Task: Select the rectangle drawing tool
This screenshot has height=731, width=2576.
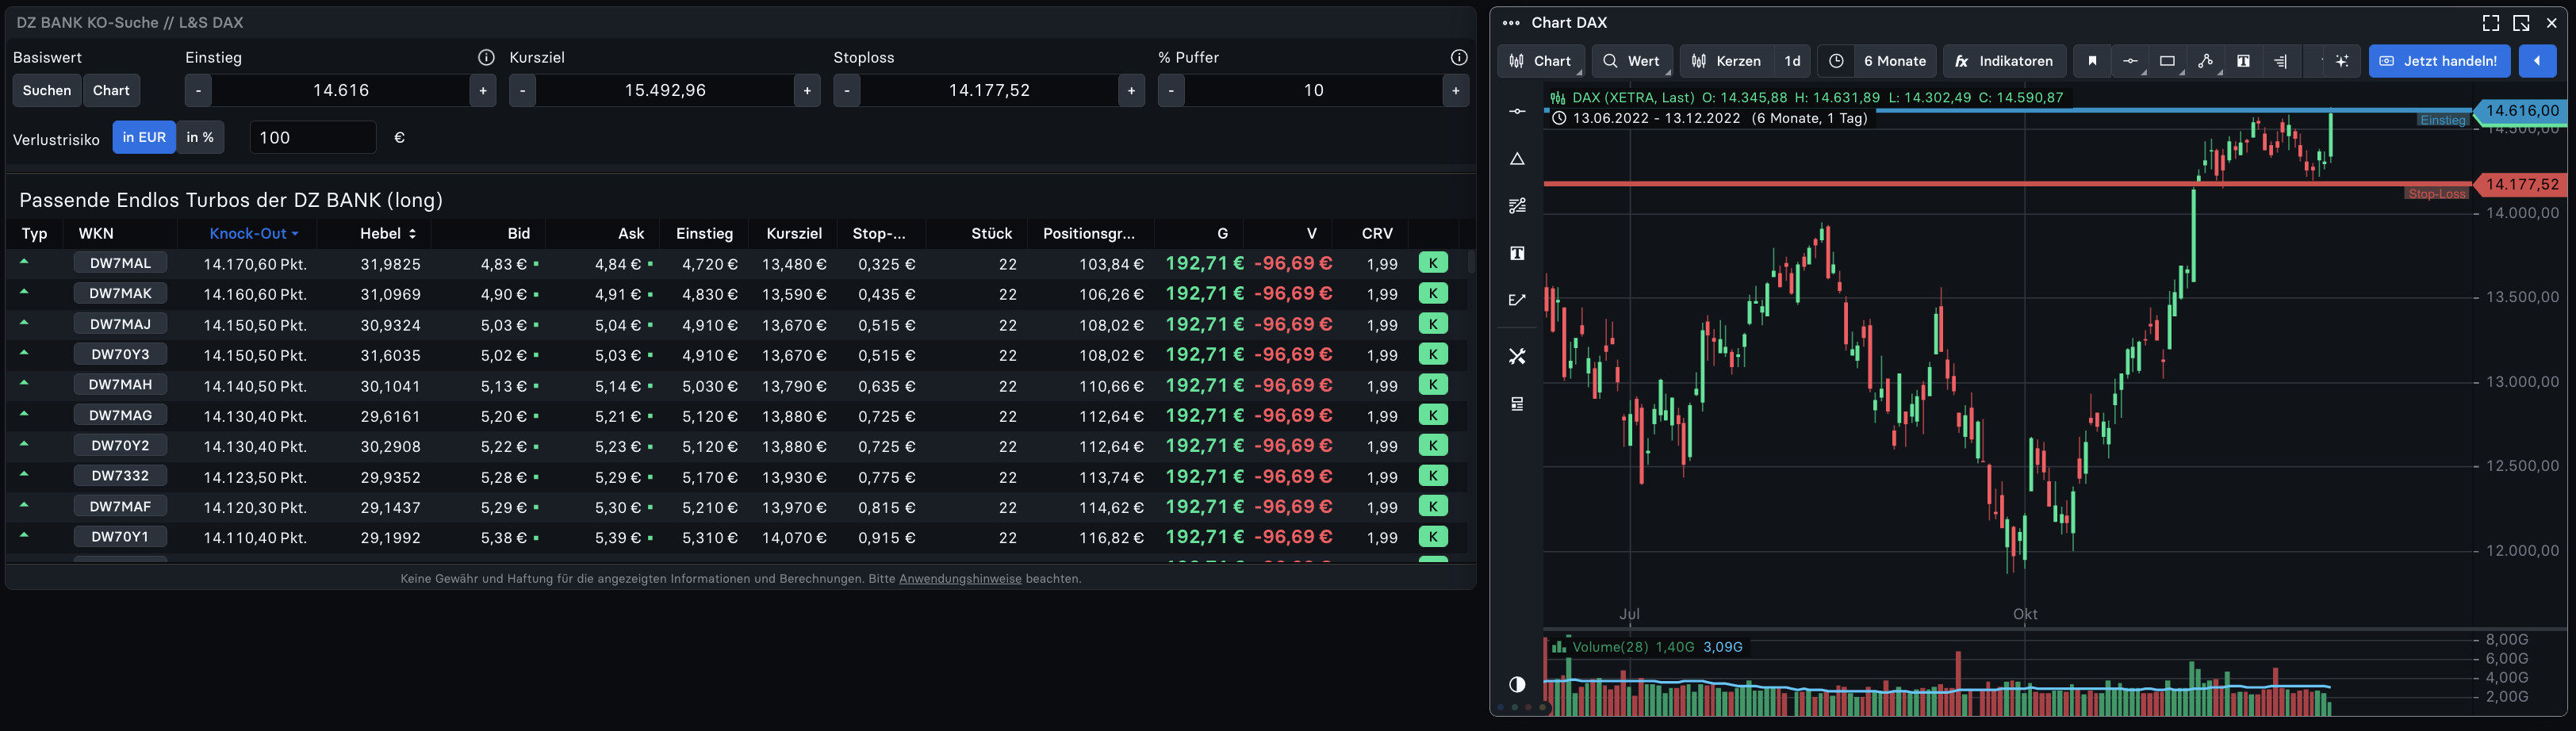Action: [2167, 61]
